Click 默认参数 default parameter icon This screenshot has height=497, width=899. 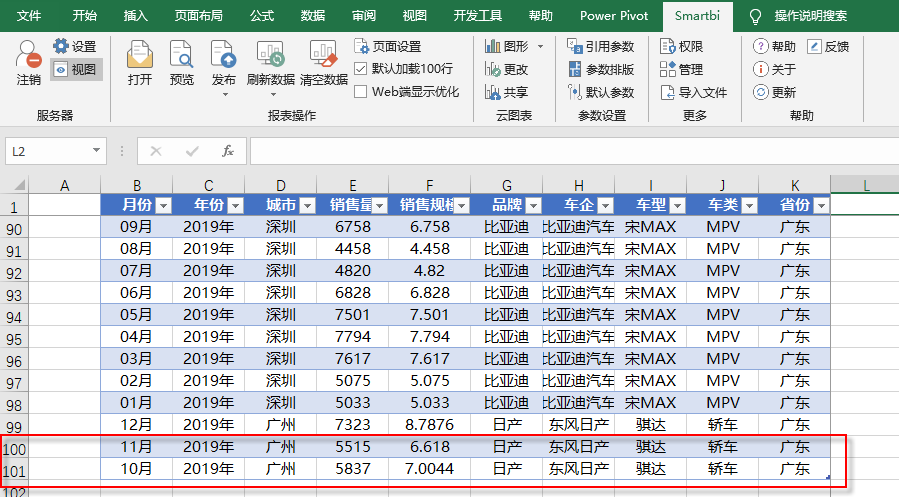574,92
